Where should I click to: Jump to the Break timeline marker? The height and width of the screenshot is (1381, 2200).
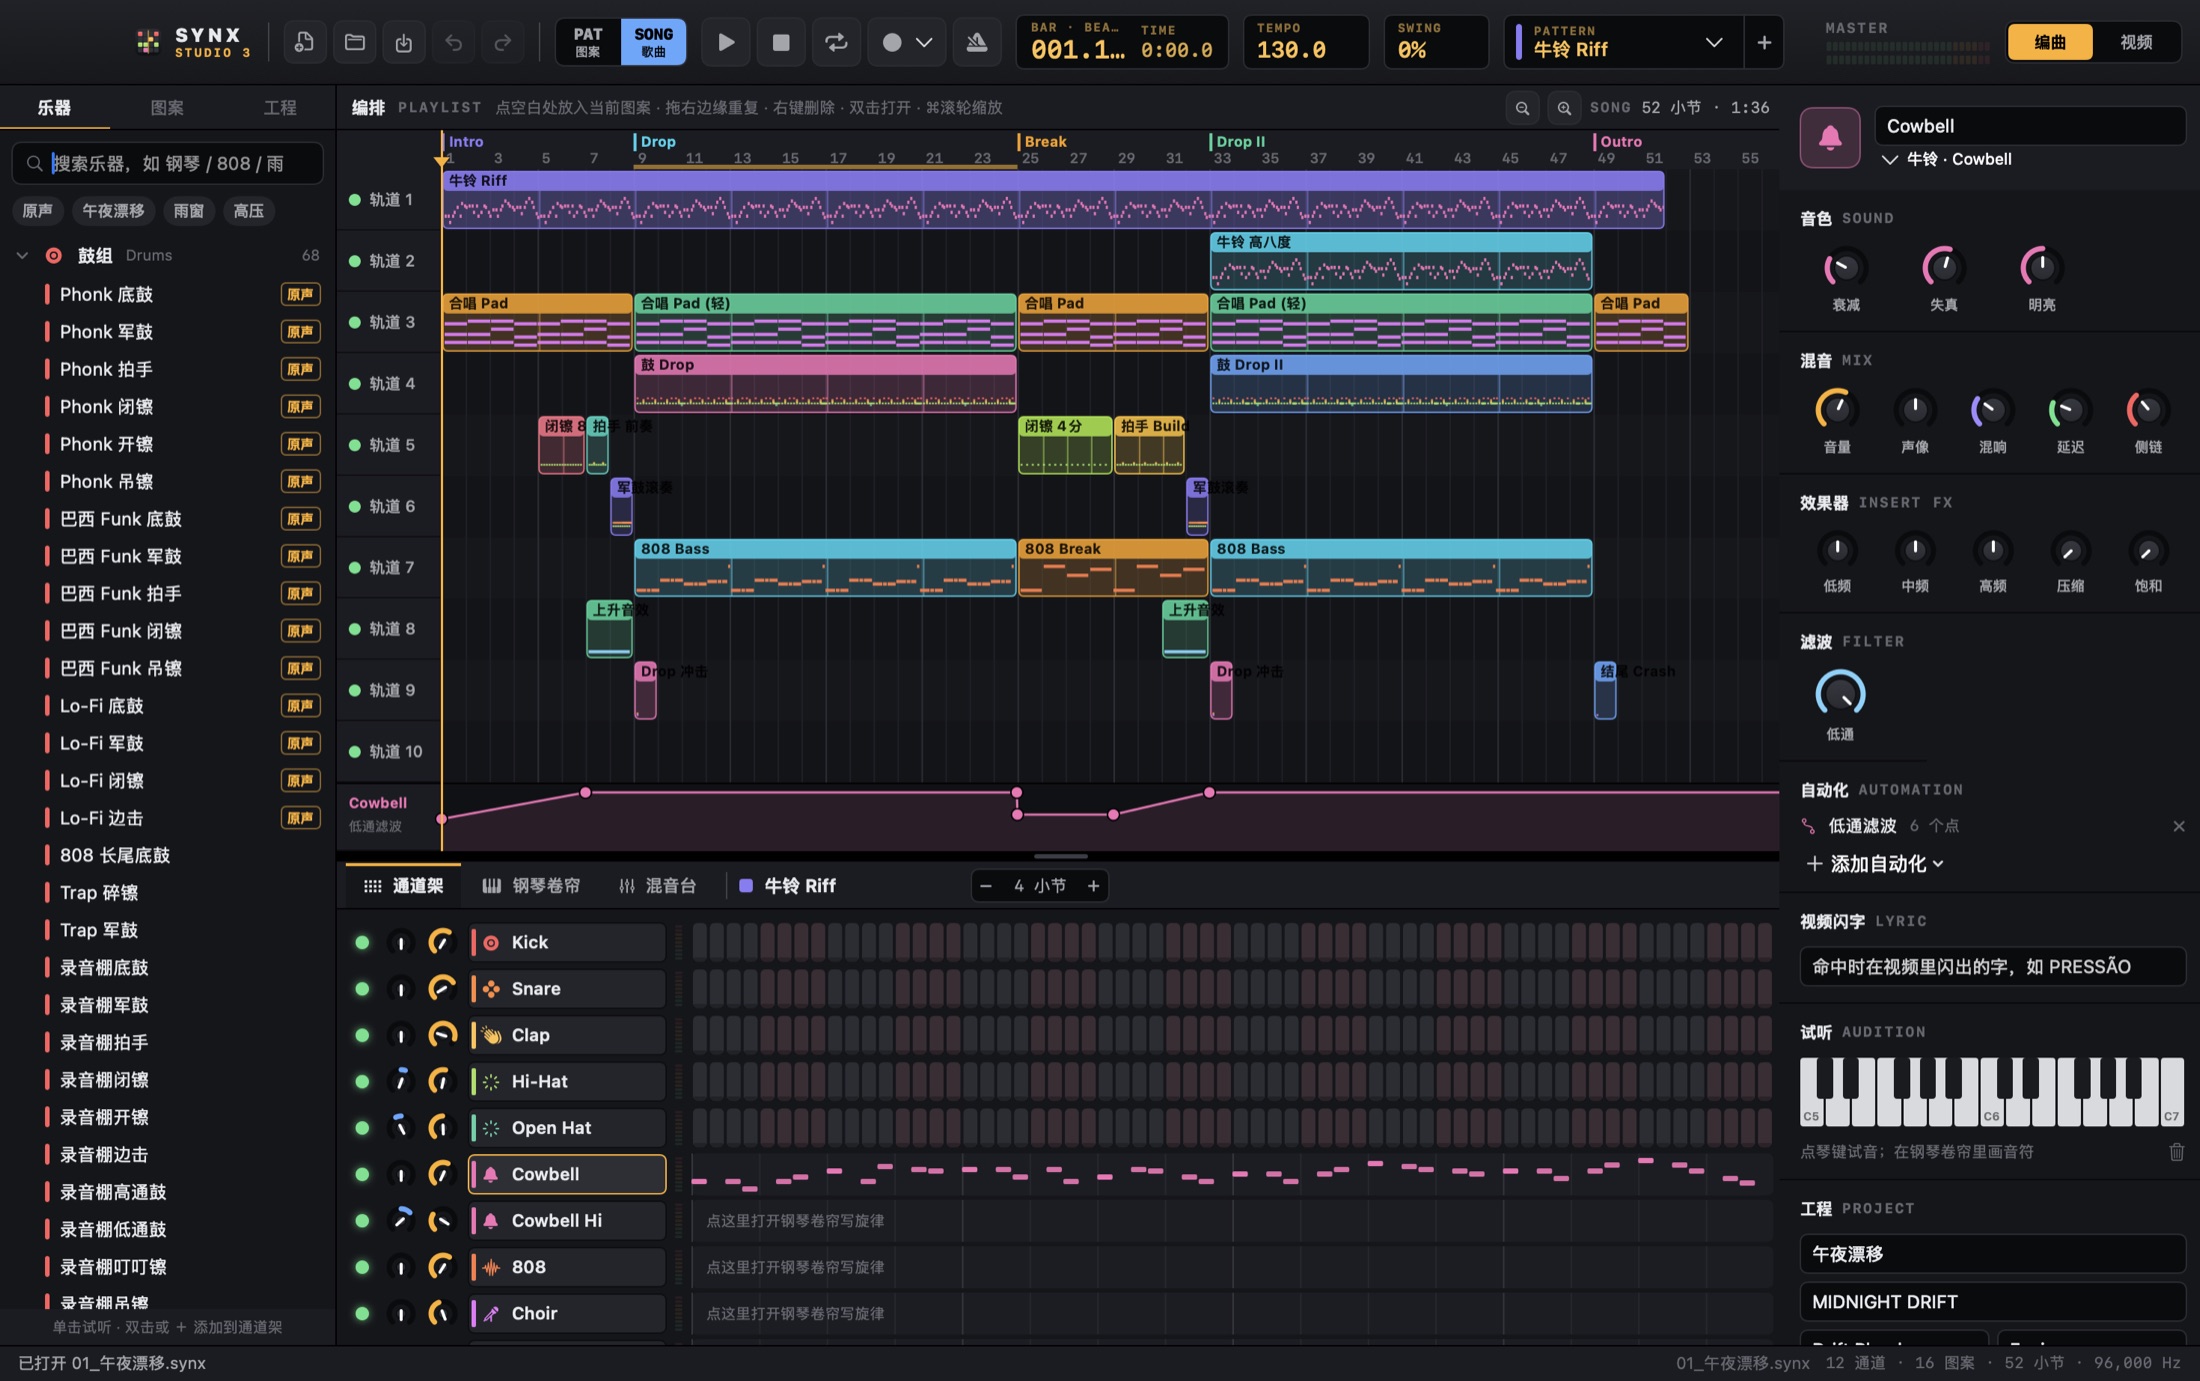point(1045,142)
